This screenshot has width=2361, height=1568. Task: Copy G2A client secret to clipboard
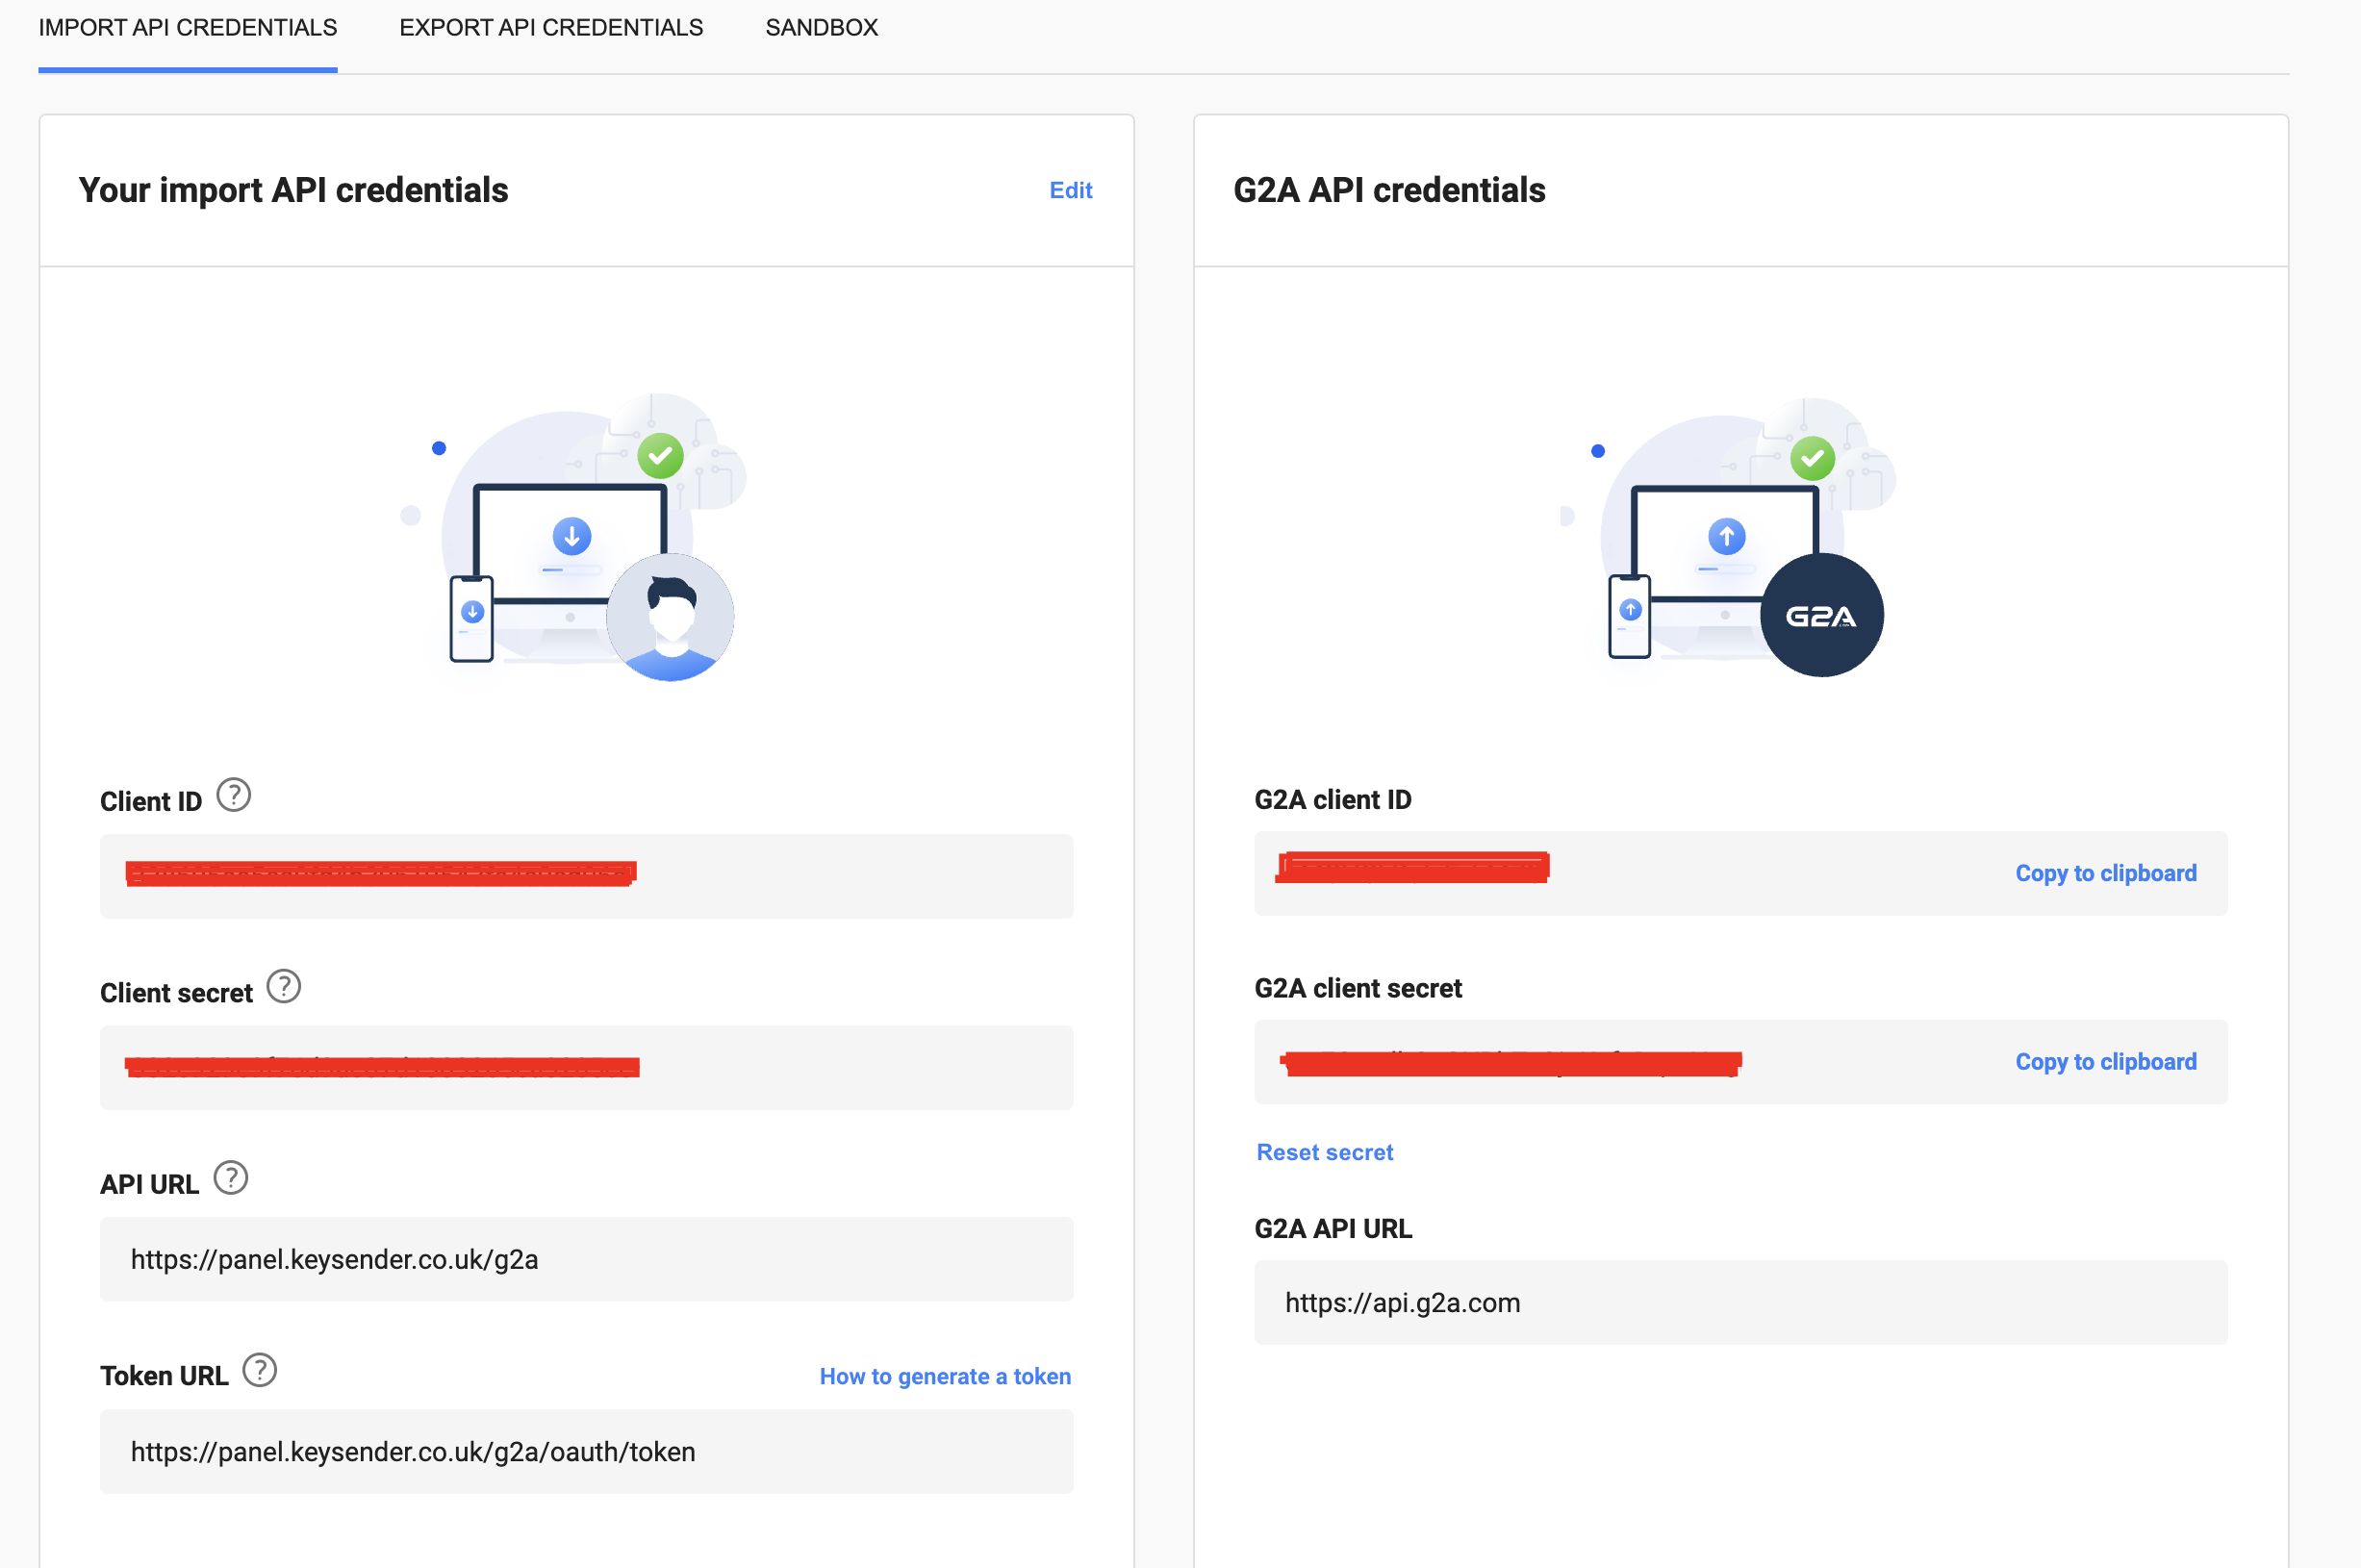(x=2105, y=1062)
